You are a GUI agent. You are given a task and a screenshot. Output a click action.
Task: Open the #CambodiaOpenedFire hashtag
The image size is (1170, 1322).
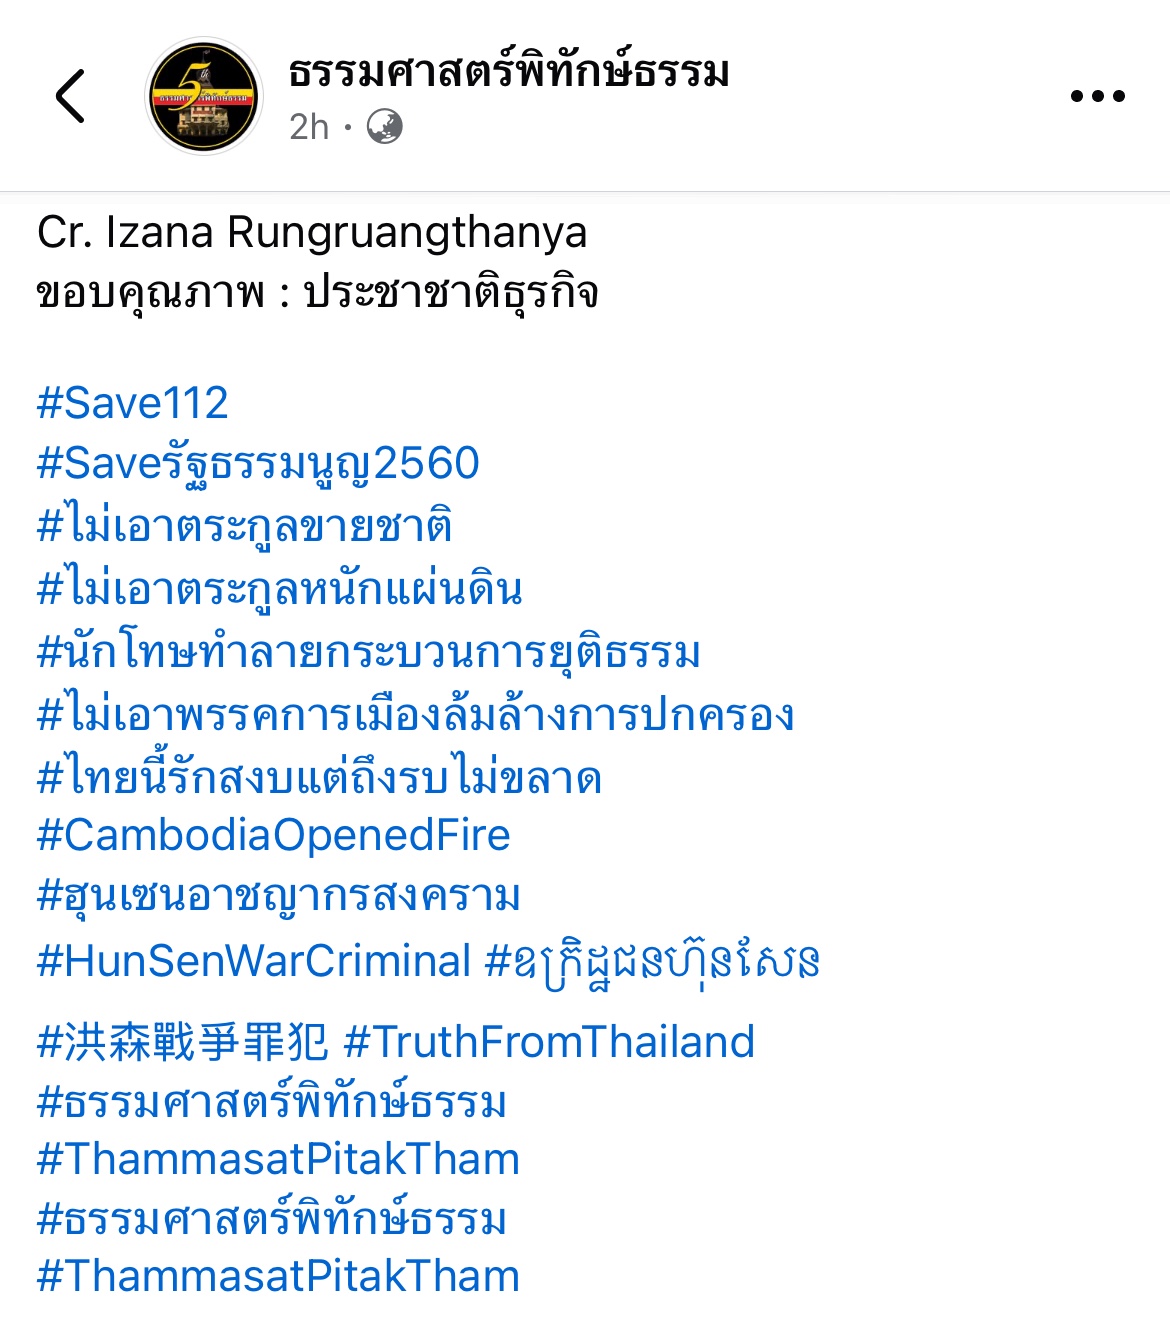click(x=274, y=835)
